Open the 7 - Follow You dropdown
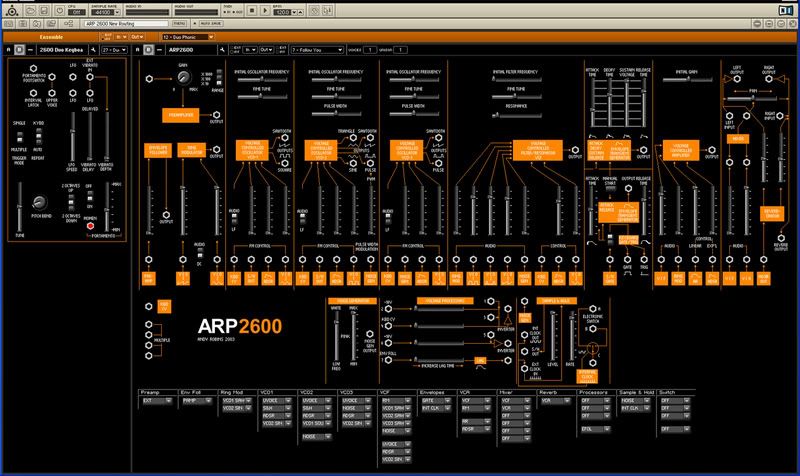 317,50
